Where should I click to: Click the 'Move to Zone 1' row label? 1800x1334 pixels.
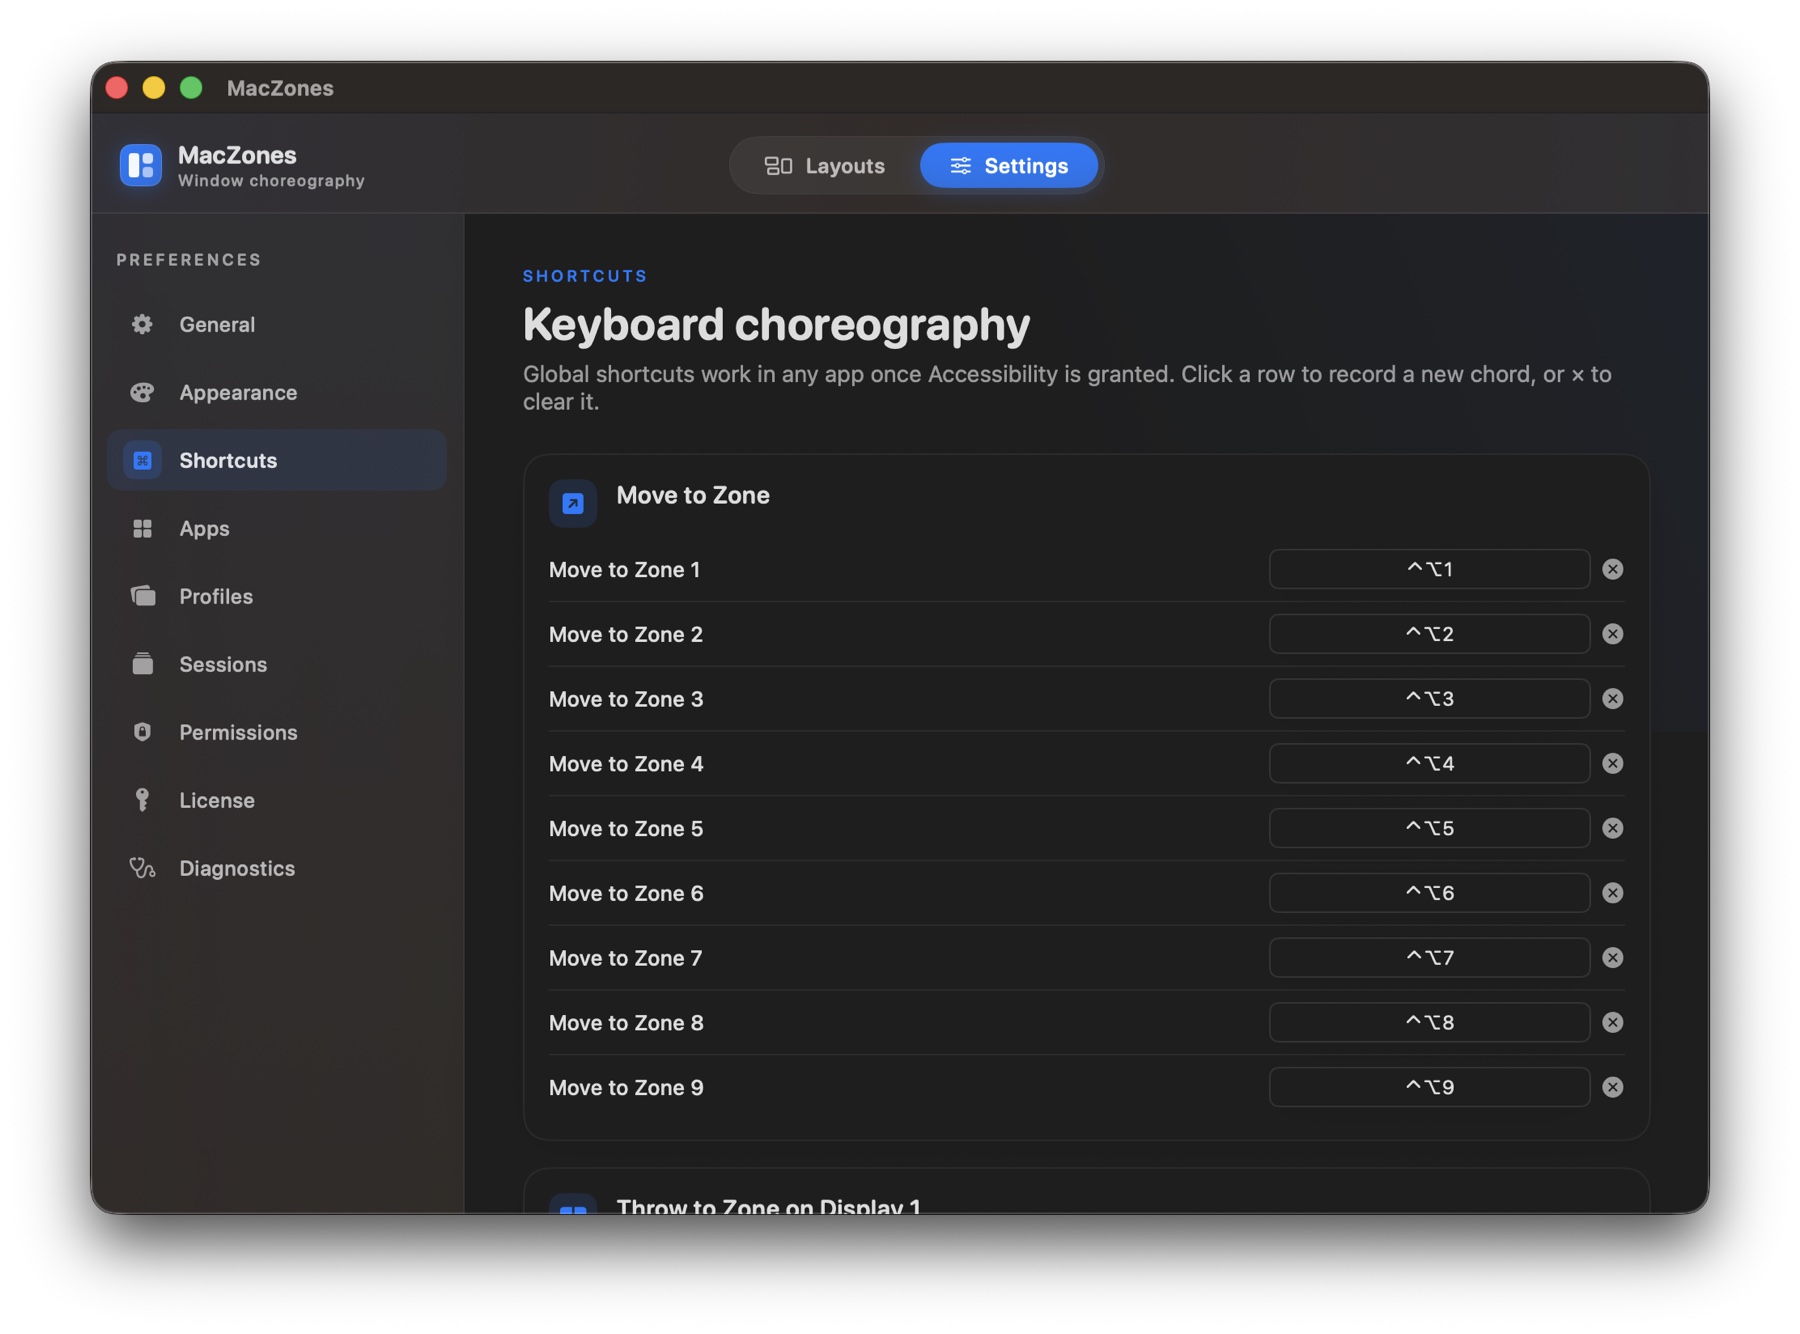[x=624, y=569]
